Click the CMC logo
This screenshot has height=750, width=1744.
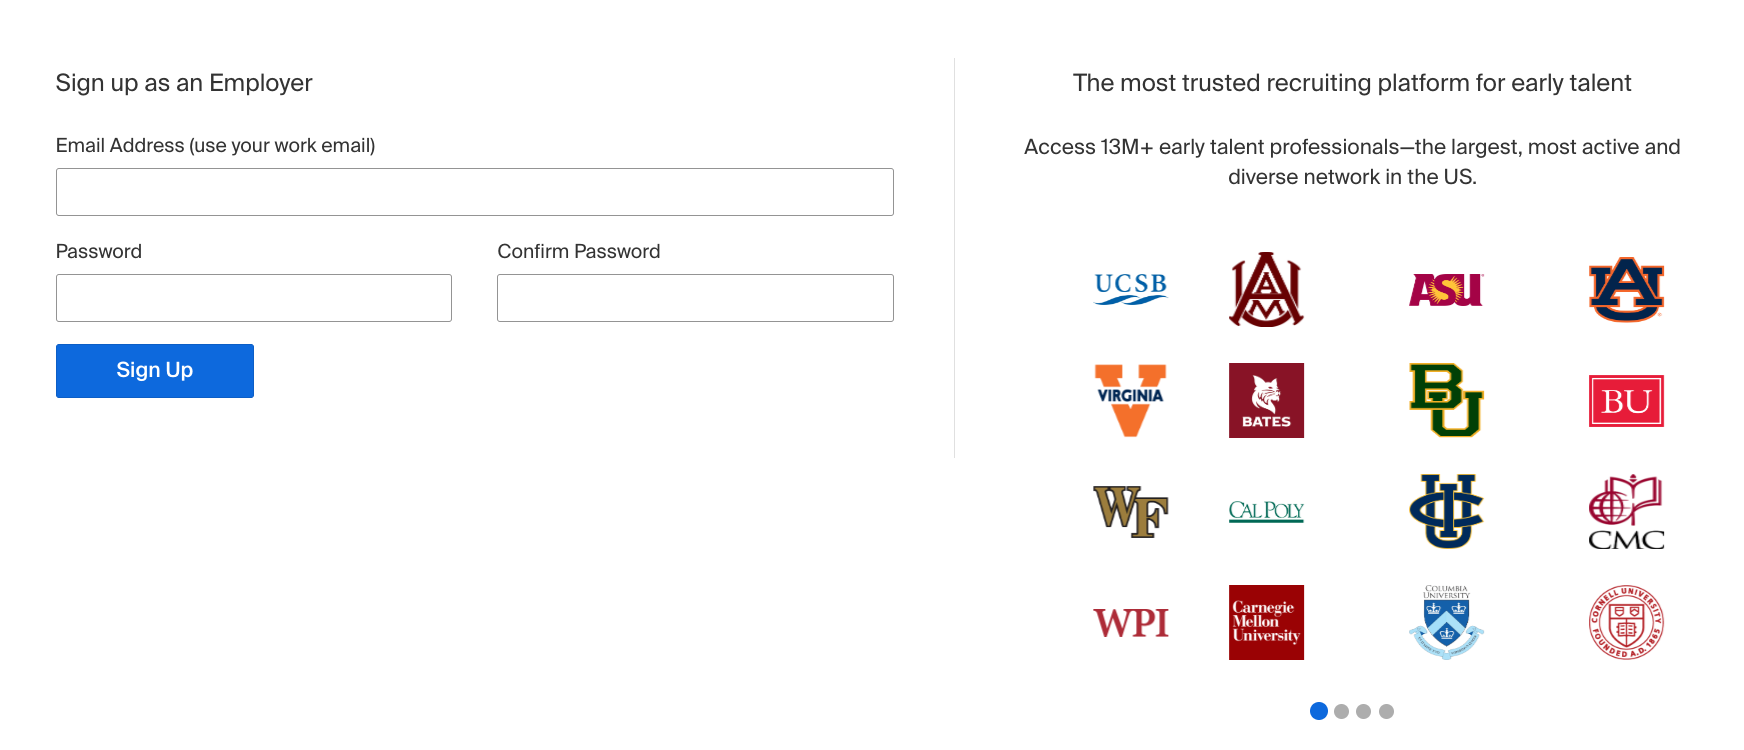(x=1625, y=513)
